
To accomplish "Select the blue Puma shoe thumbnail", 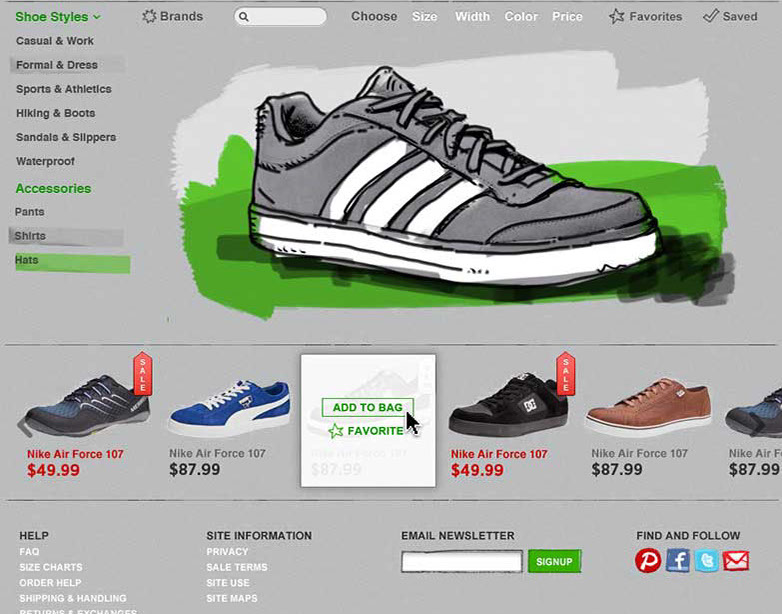I will click(x=230, y=407).
